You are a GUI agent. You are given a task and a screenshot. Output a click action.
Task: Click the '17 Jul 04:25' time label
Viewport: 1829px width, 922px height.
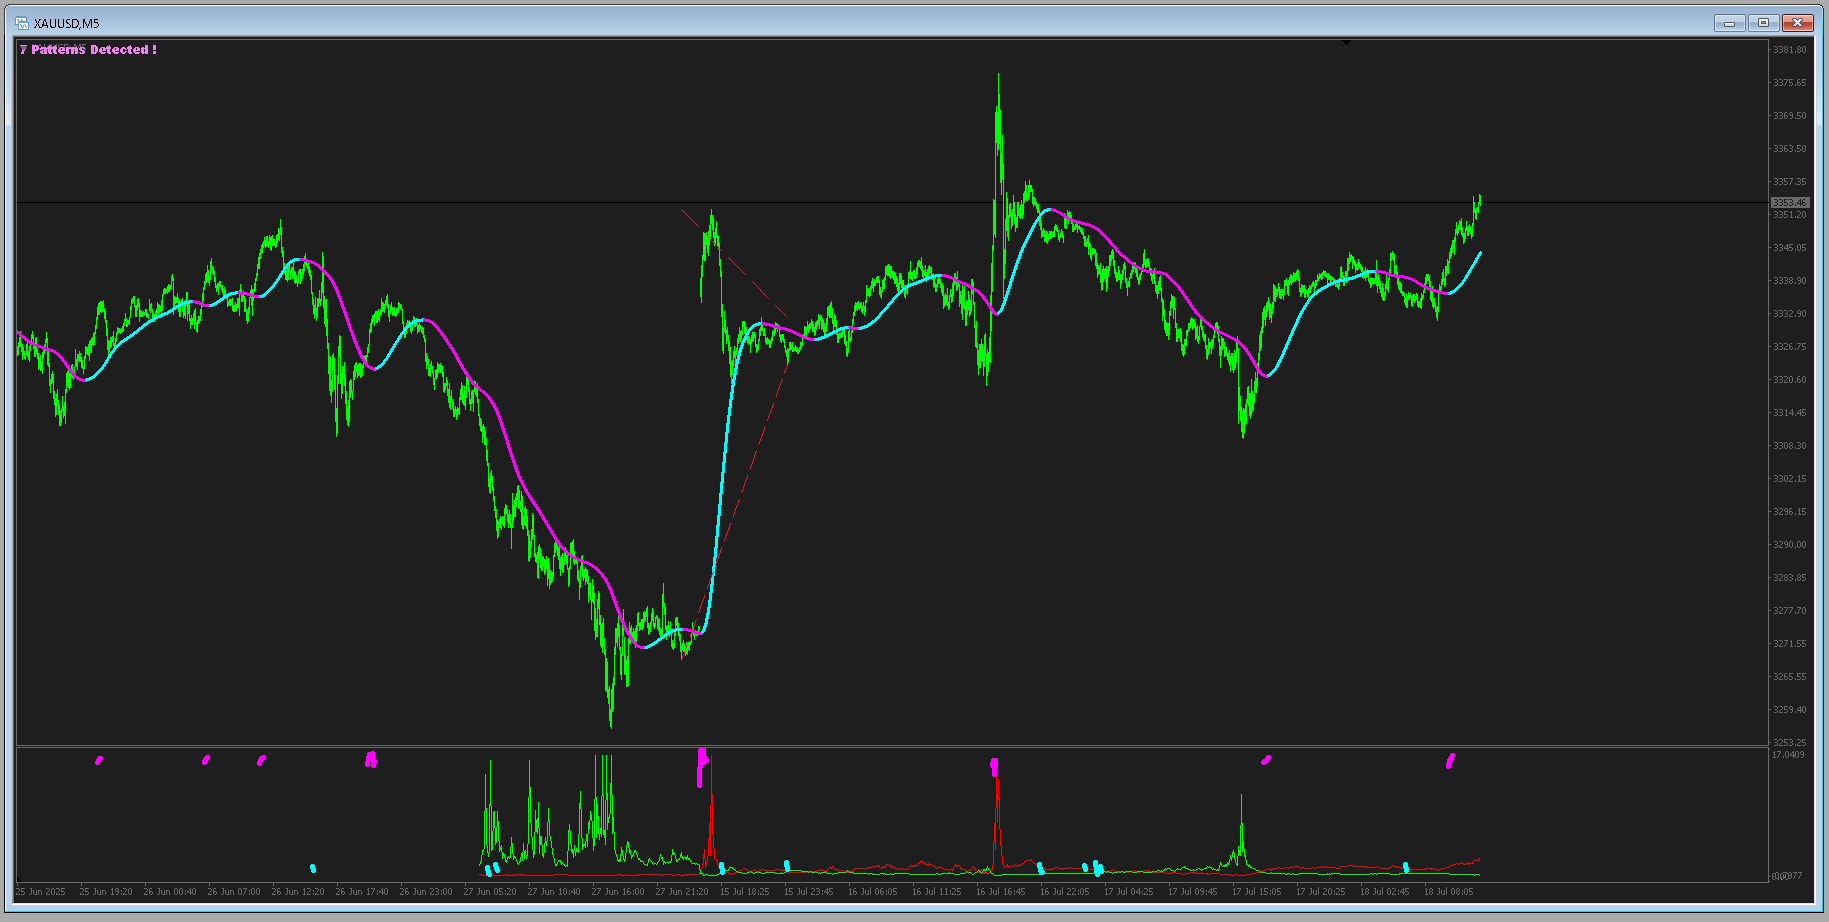1129,892
